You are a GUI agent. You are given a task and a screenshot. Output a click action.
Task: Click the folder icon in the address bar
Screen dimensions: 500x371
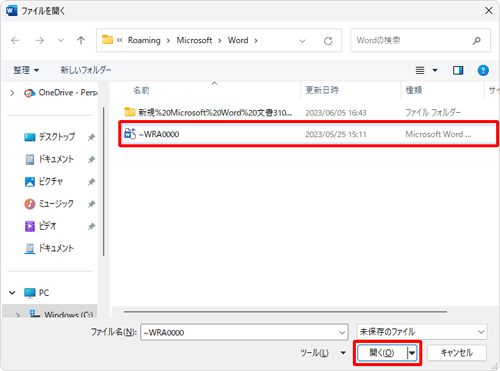107,40
